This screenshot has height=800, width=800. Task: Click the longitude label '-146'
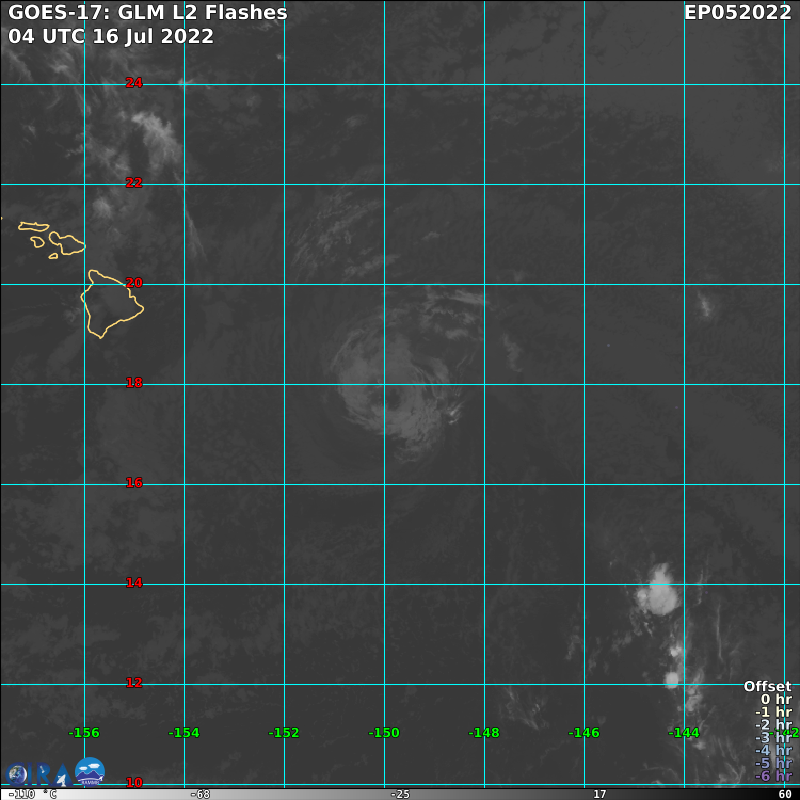[584, 733]
